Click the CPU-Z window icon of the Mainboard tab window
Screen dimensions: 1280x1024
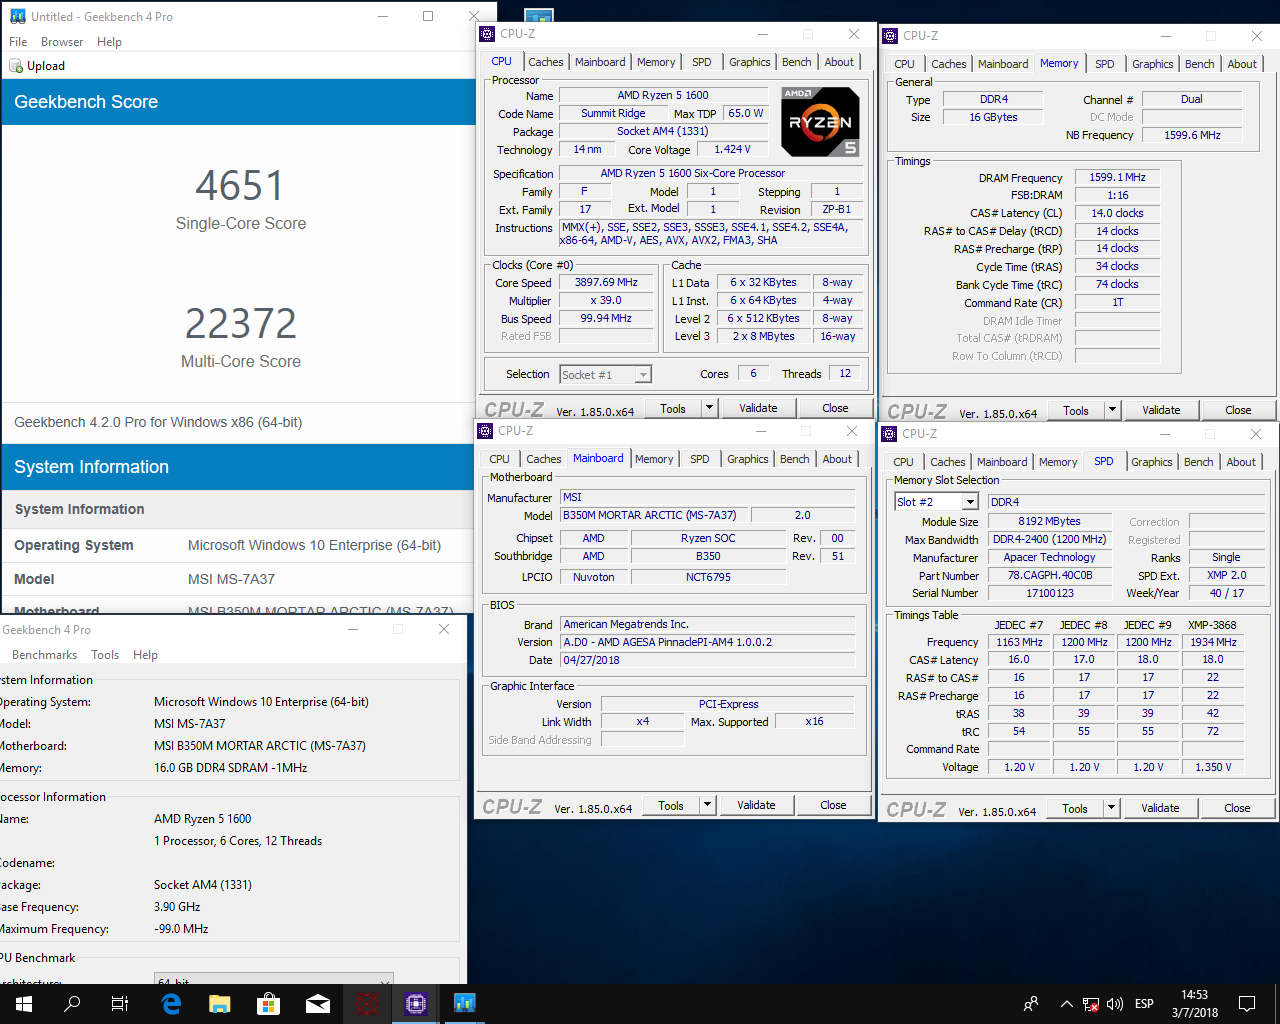click(485, 431)
